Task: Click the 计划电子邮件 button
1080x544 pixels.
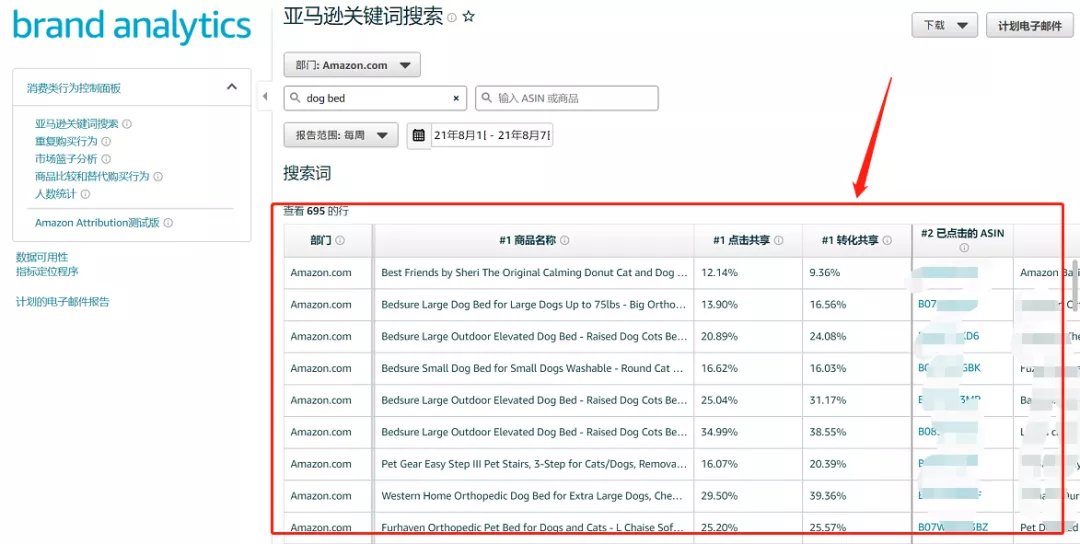Action: pyautogui.click(x=1030, y=25)
